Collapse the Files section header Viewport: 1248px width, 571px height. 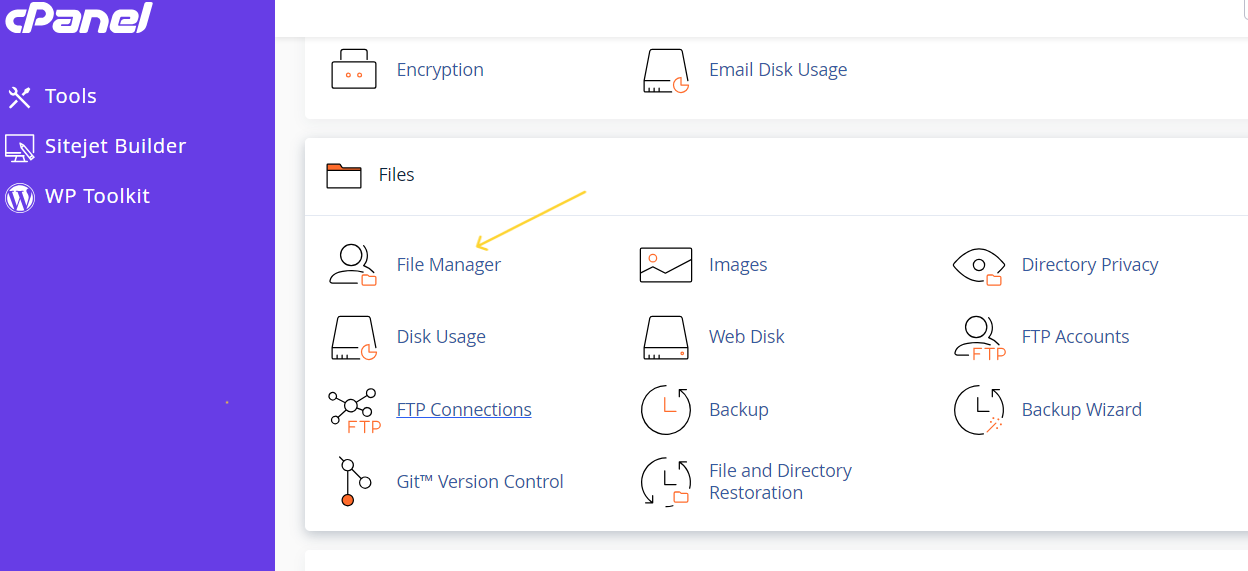(776, 176)
